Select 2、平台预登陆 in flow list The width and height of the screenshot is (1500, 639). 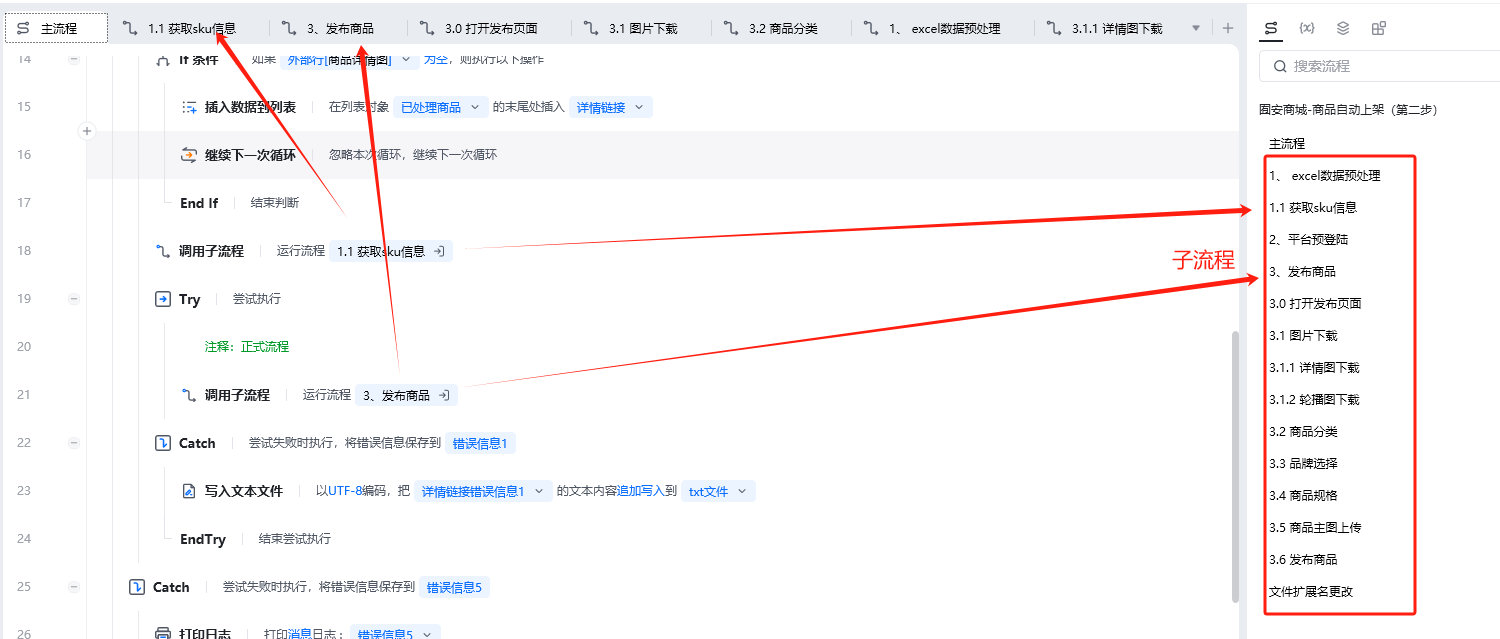[x=1309, y=239]
